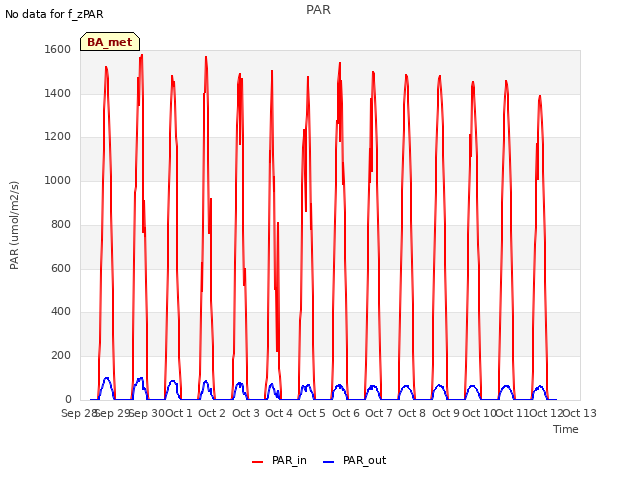
Task: Toggle the PAR_in legend entry
Action: (x=280, y=460)
